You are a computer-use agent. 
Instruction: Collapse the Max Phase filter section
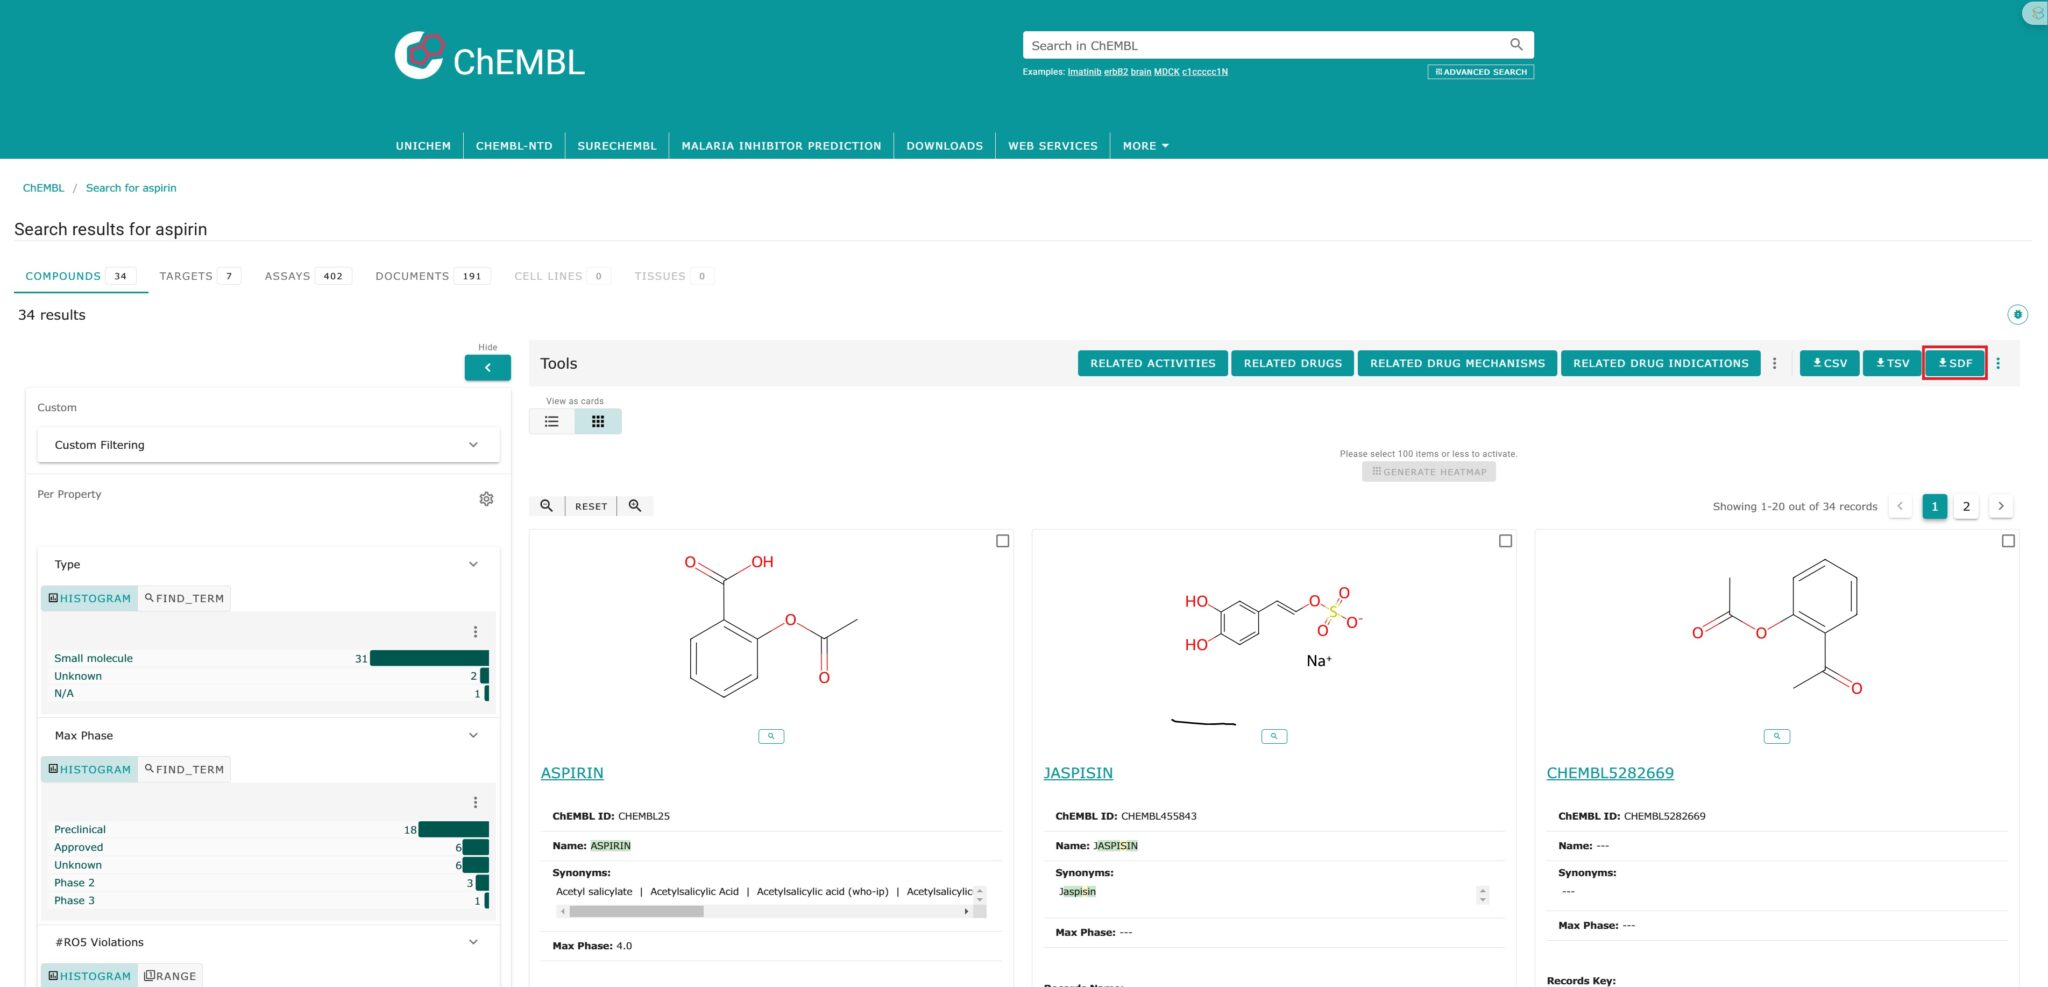point(473,736)
